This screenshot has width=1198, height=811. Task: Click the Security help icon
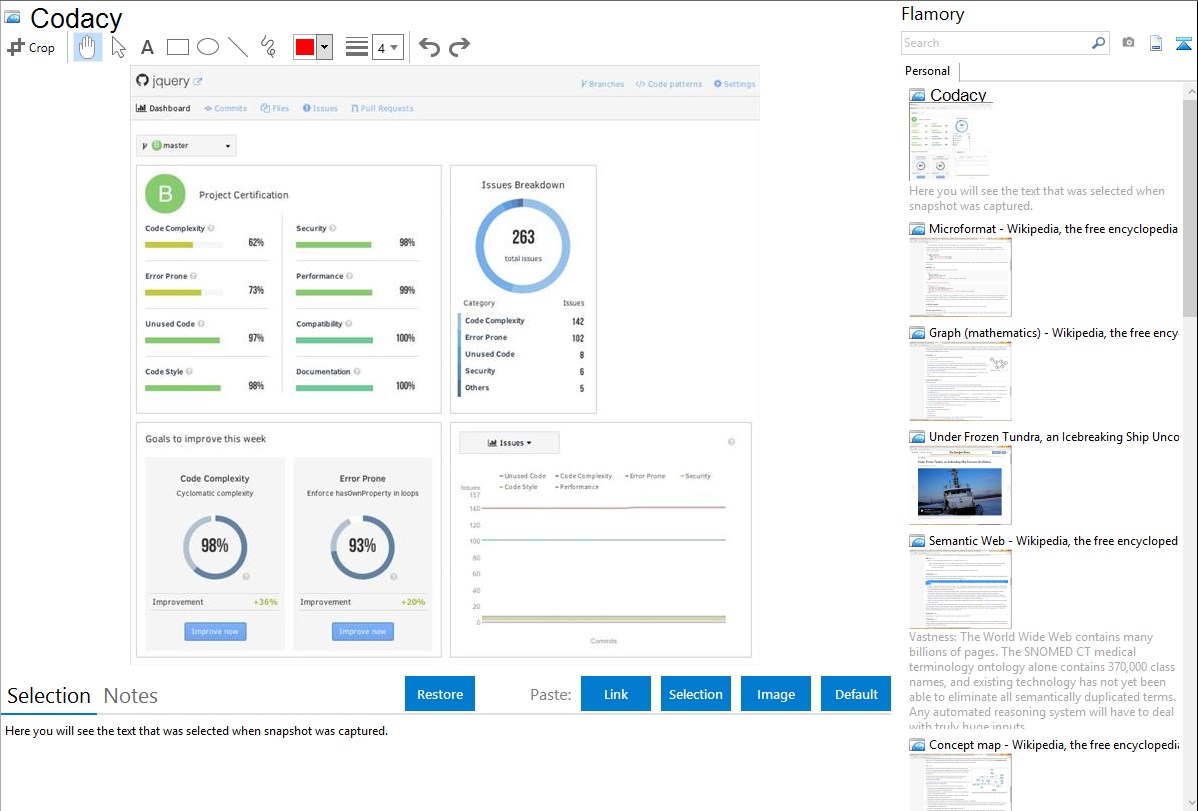click(x=332, y=228)
